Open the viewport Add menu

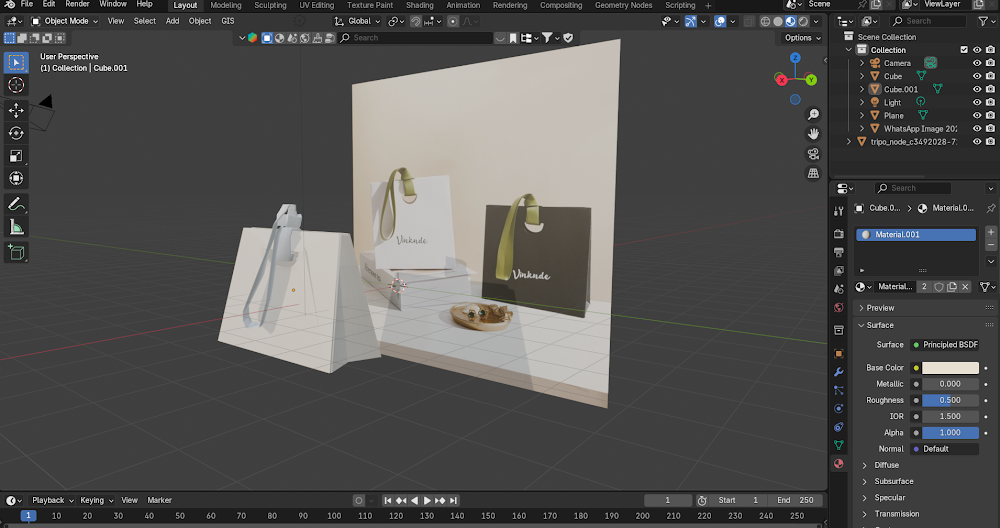[x=172, y=21]
